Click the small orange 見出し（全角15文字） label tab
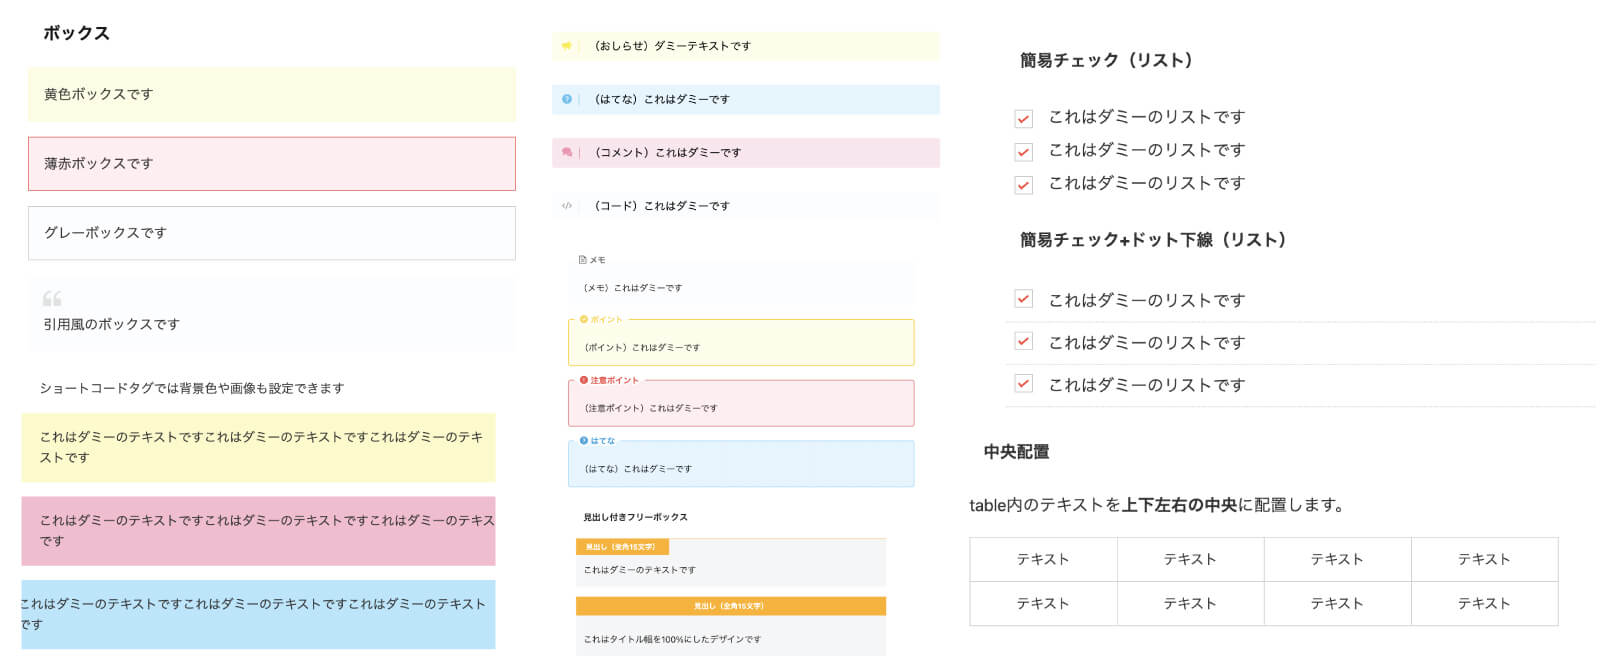 621,547
